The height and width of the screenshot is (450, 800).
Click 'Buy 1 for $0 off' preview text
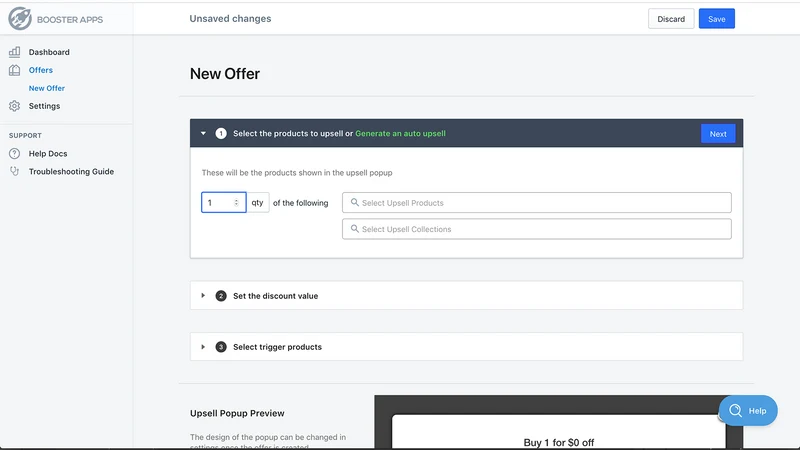tap(559, 442)
